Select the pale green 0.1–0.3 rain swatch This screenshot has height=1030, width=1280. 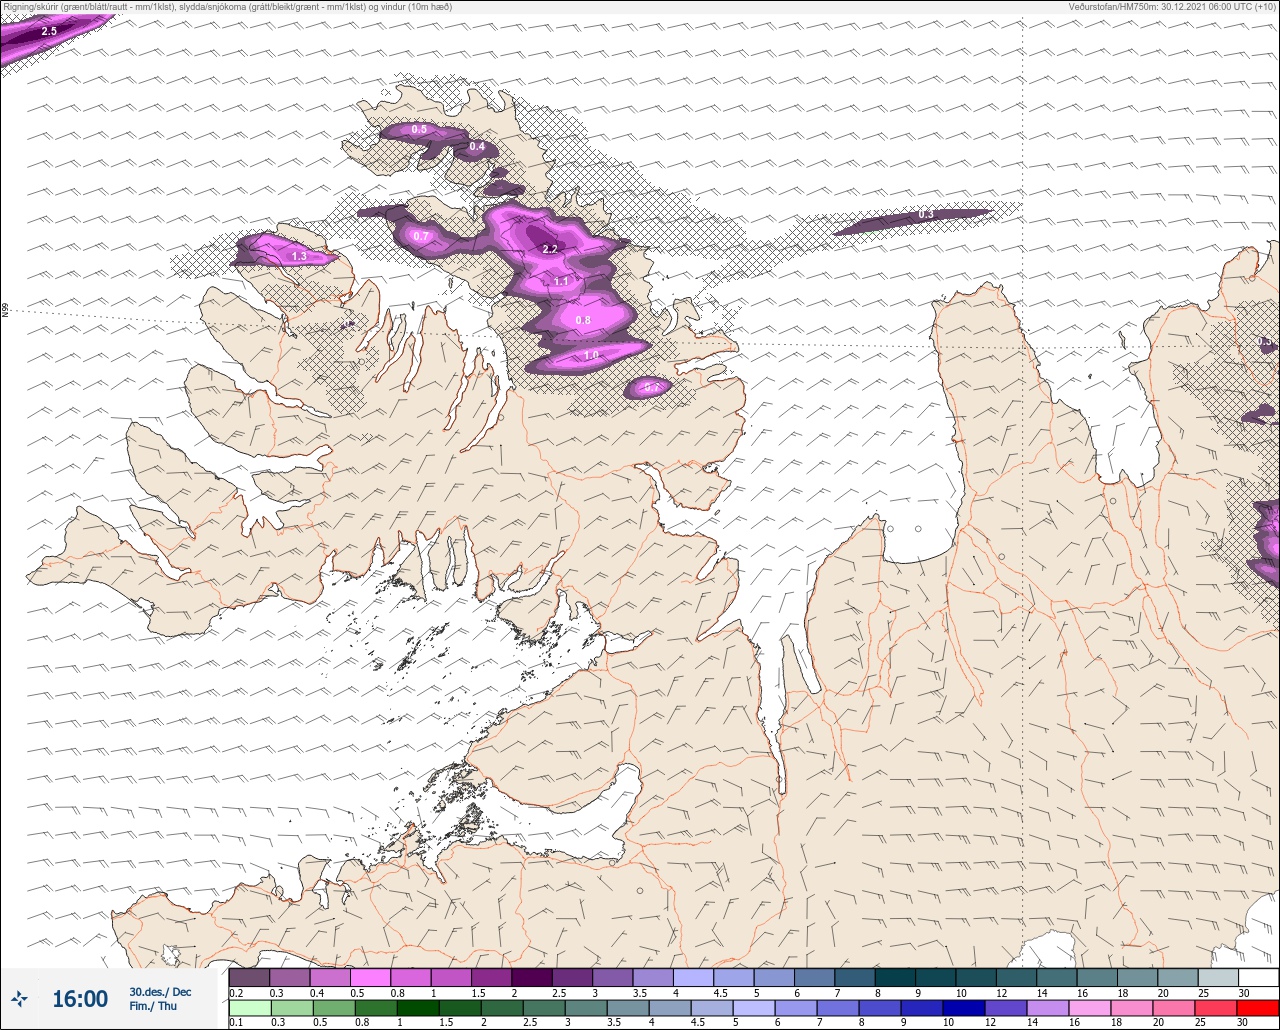point(249,1007)
